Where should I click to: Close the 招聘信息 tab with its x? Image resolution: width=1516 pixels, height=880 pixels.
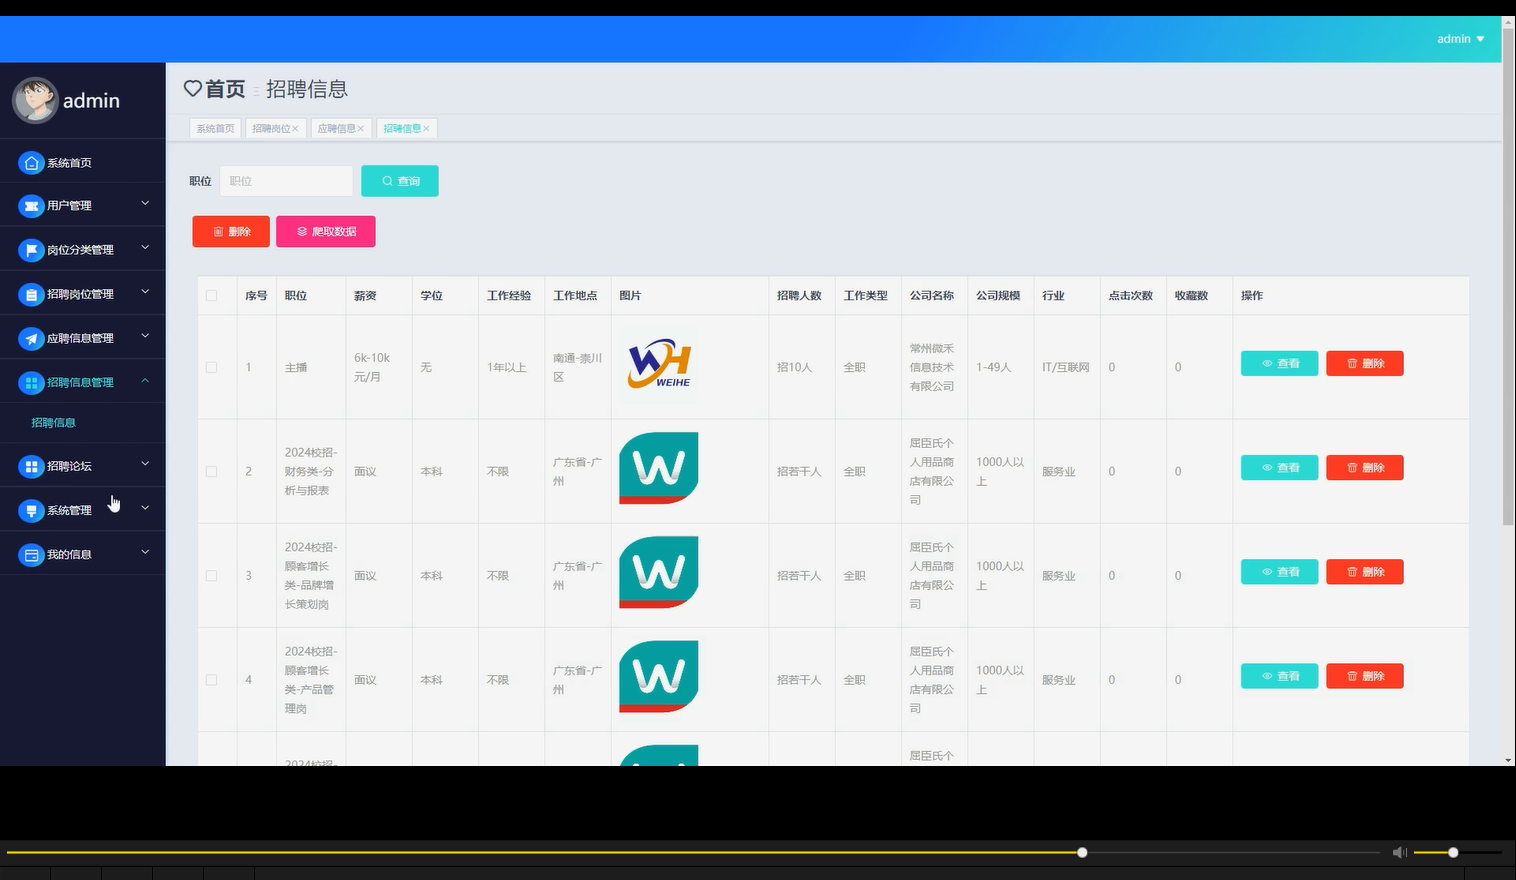click(426, 129)
